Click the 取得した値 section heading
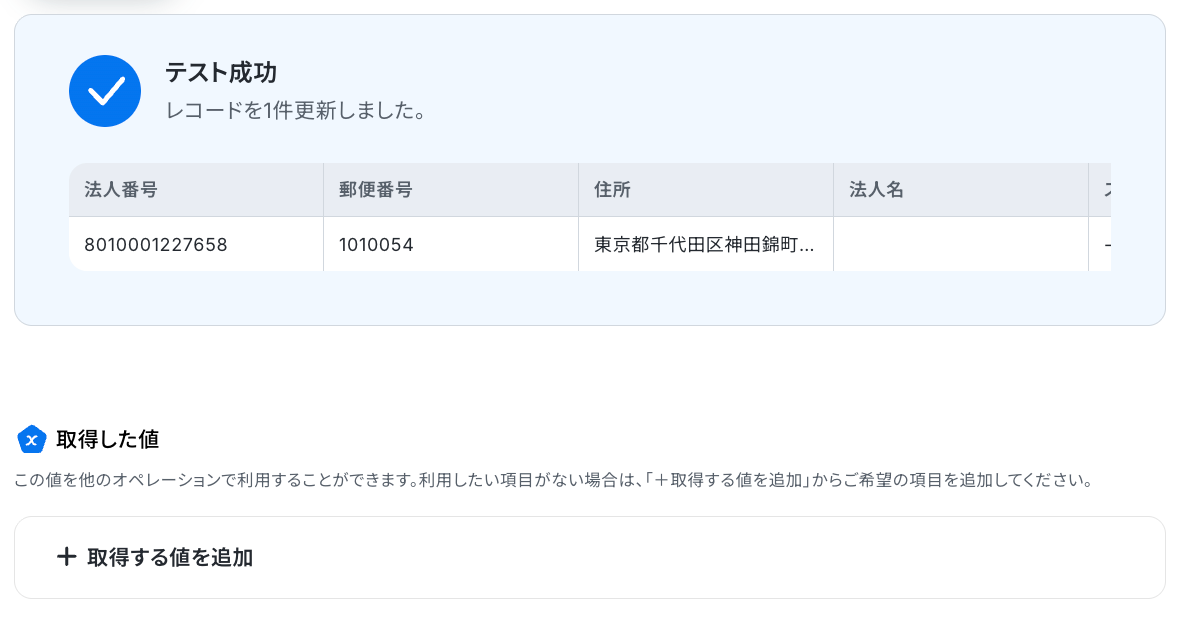This screenshot has height=620, width=1184. pyautogui.click(x=108, y=439)
